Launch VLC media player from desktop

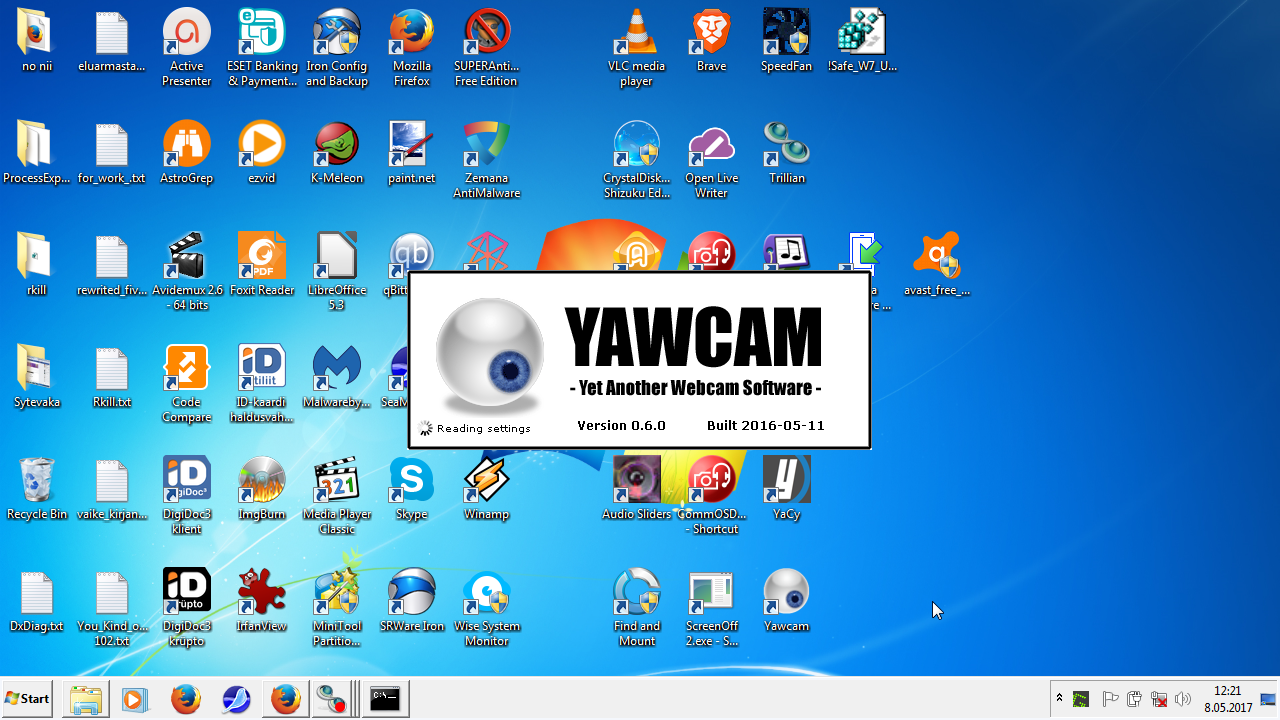pos(636,48)
